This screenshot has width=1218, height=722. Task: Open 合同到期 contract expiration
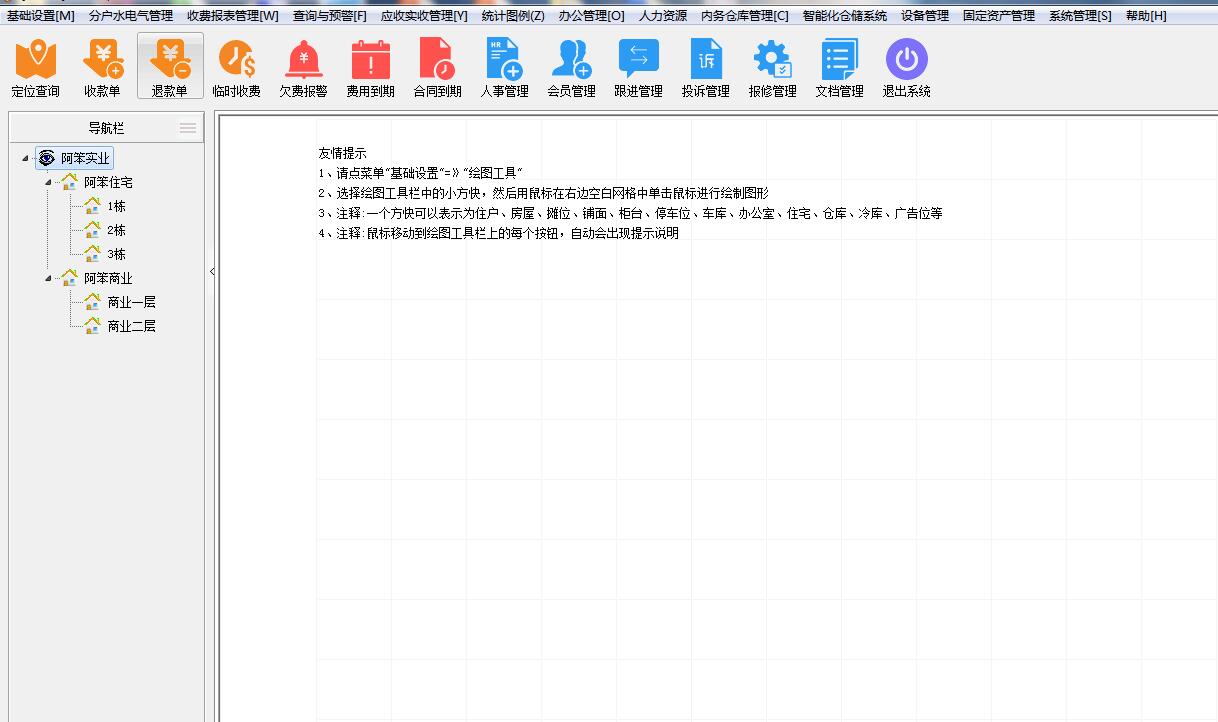(x=438, y=67)
